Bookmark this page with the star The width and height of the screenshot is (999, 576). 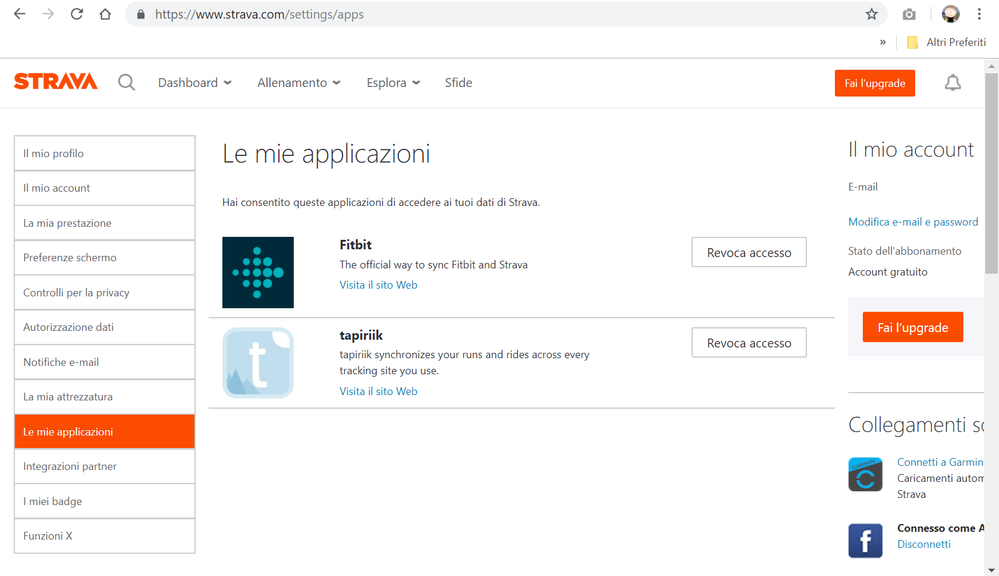click(x=872, y=14)
